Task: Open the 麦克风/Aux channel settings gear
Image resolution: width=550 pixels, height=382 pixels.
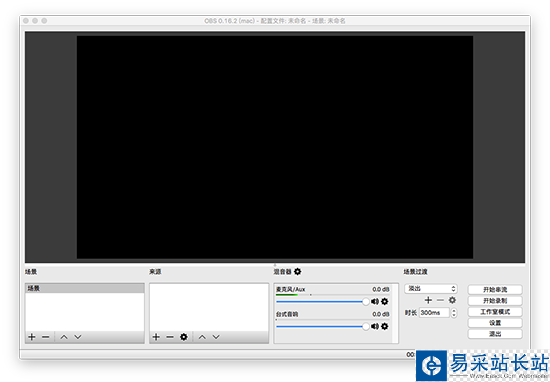Action: (x=385, y=302)
